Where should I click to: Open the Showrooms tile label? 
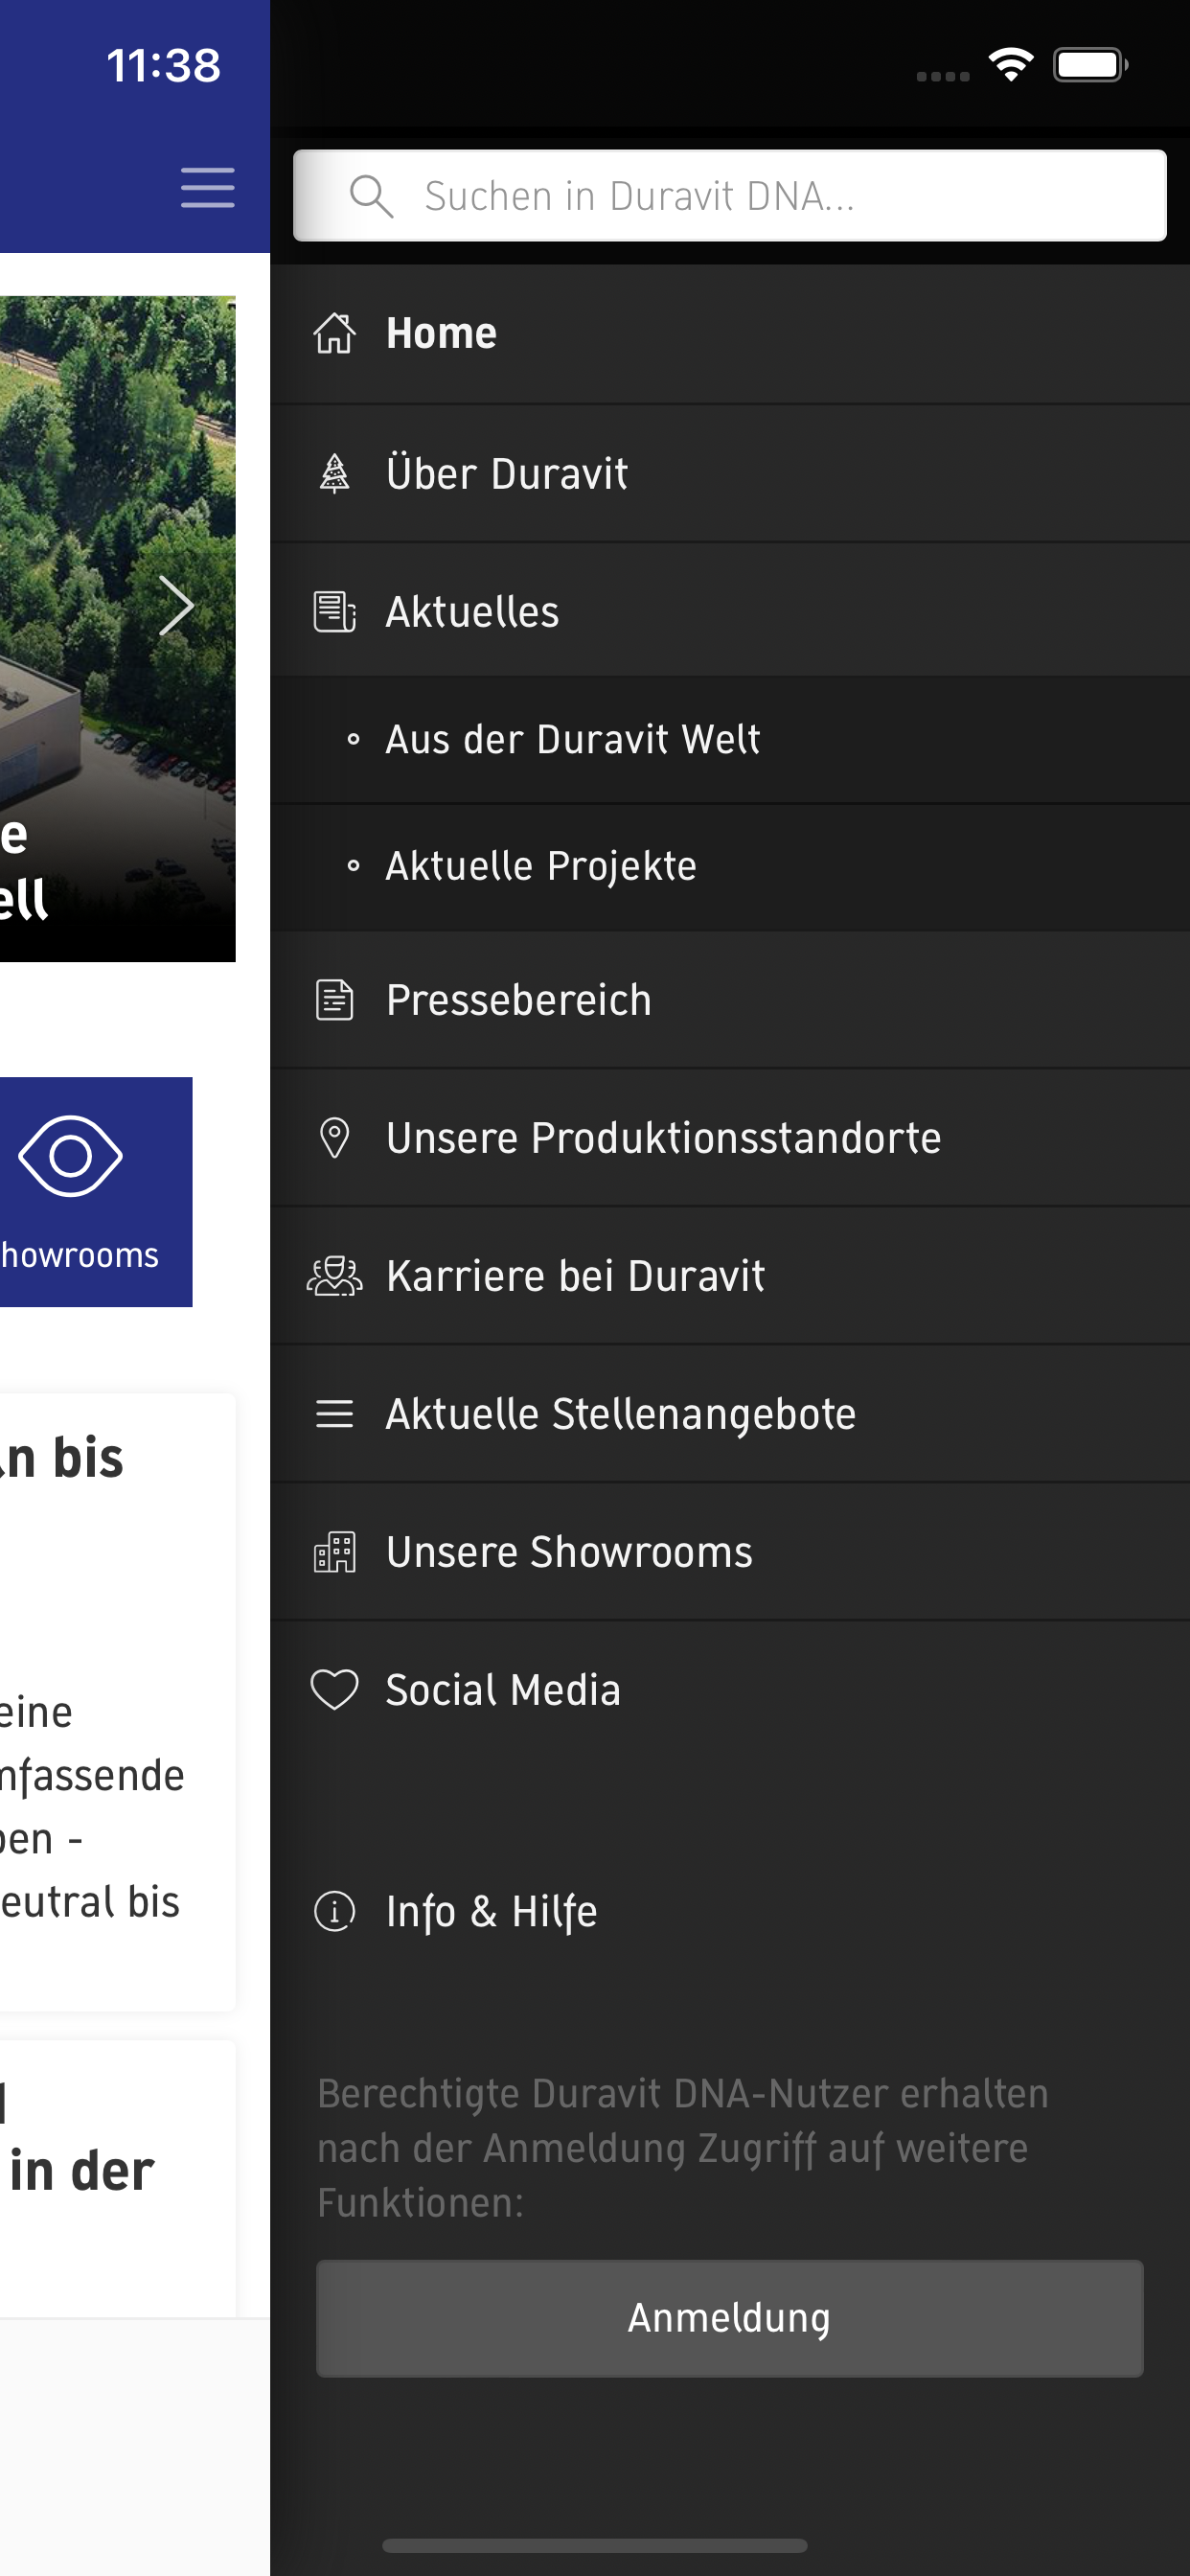(x=79, y=1255)
